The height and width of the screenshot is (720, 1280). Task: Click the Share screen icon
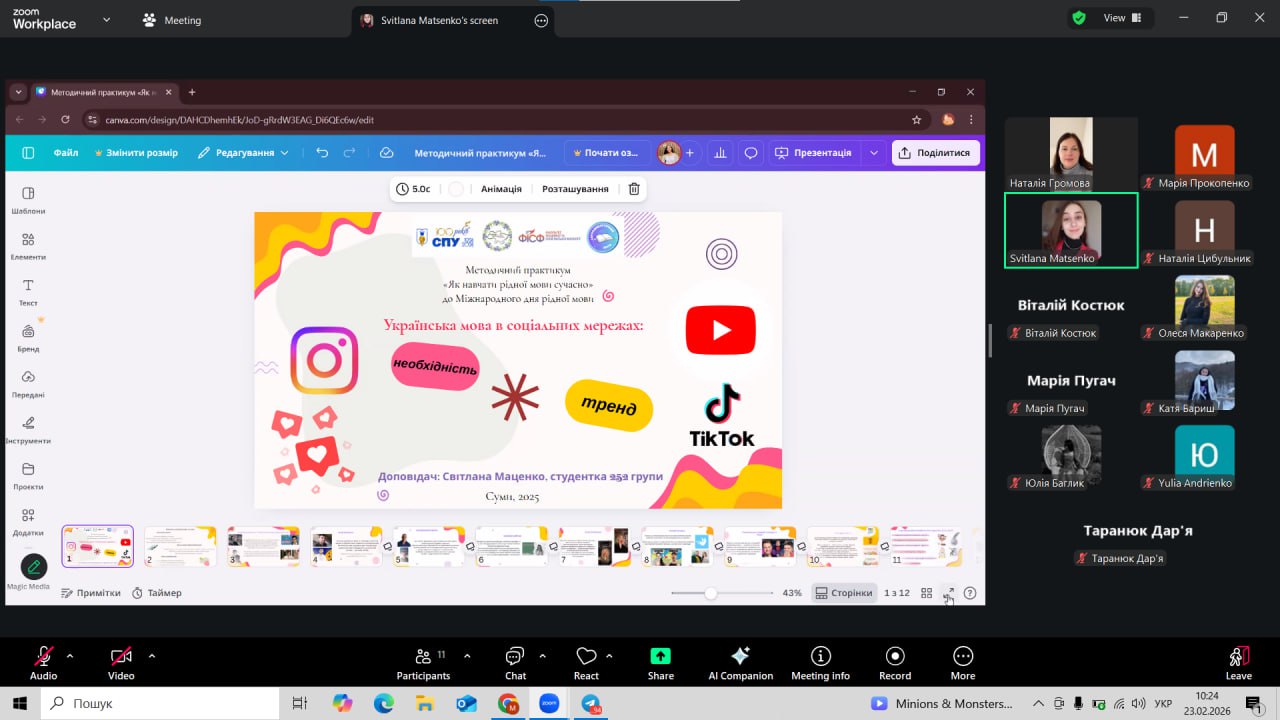(660, 663)
